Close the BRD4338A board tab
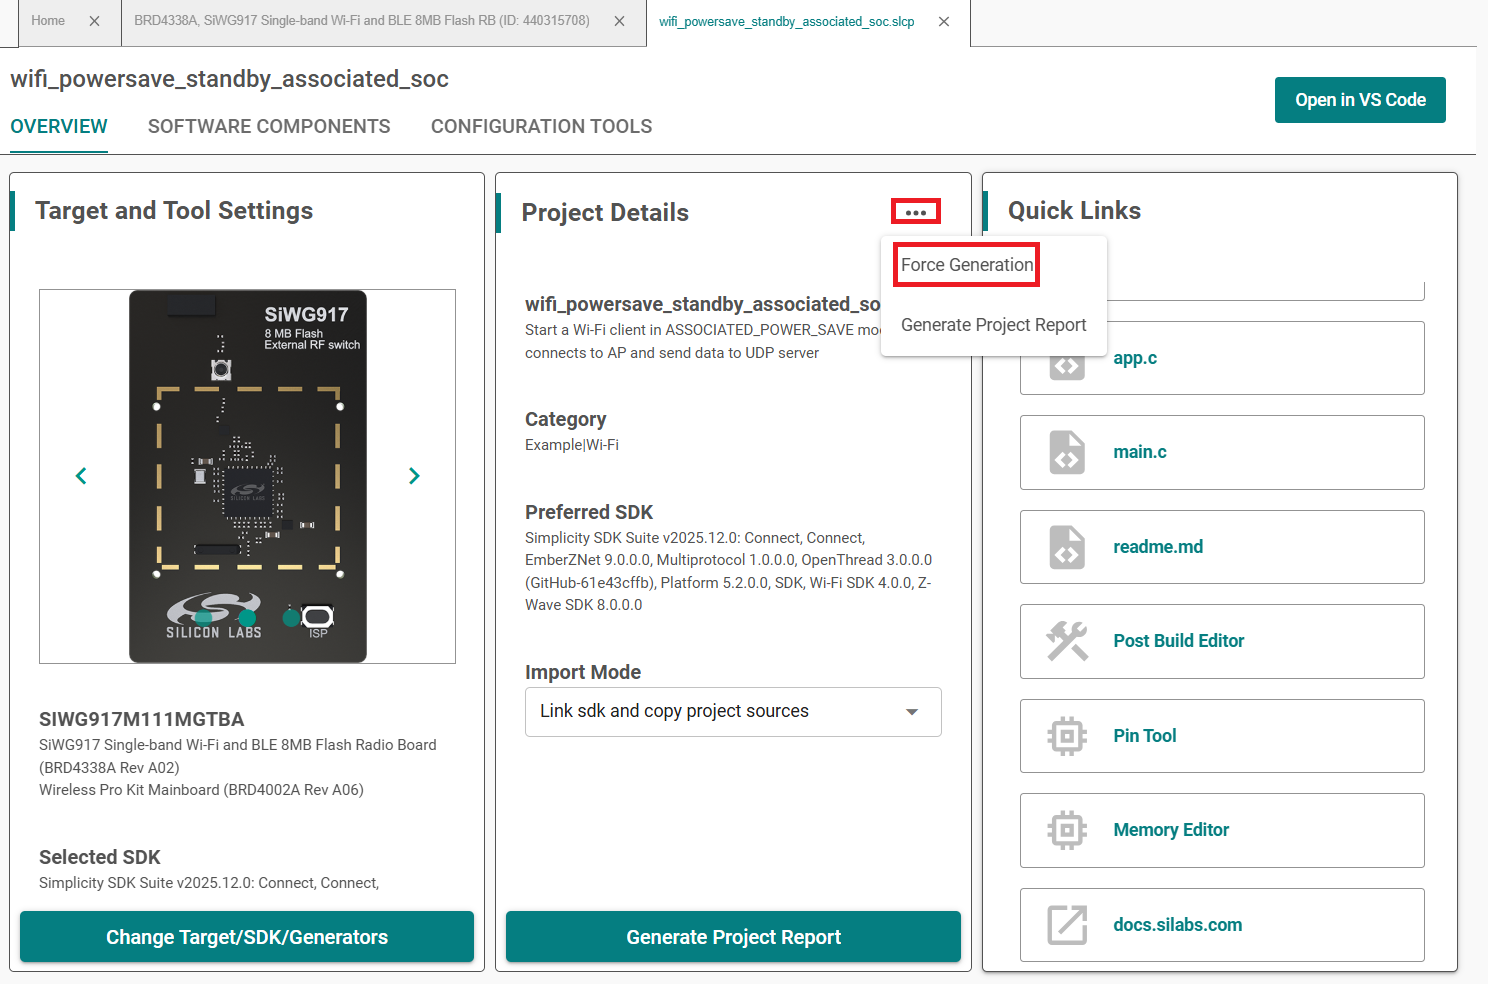 coord(620,21)
